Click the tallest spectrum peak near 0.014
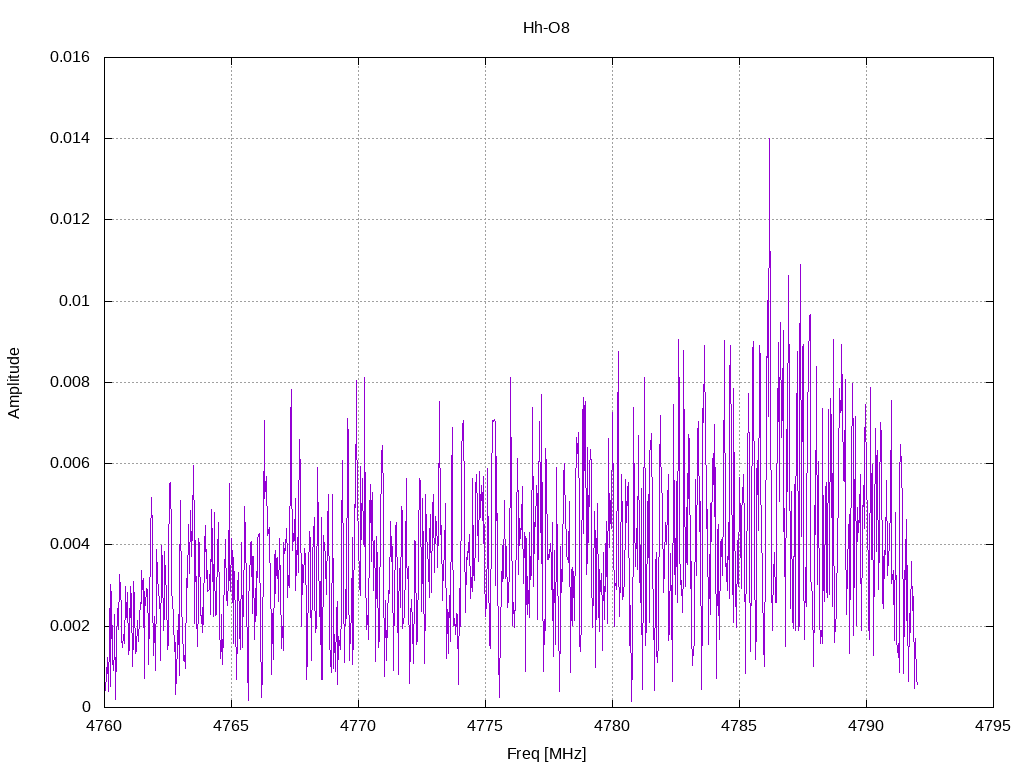1024x768 pixels. click(x=769, y=141)
